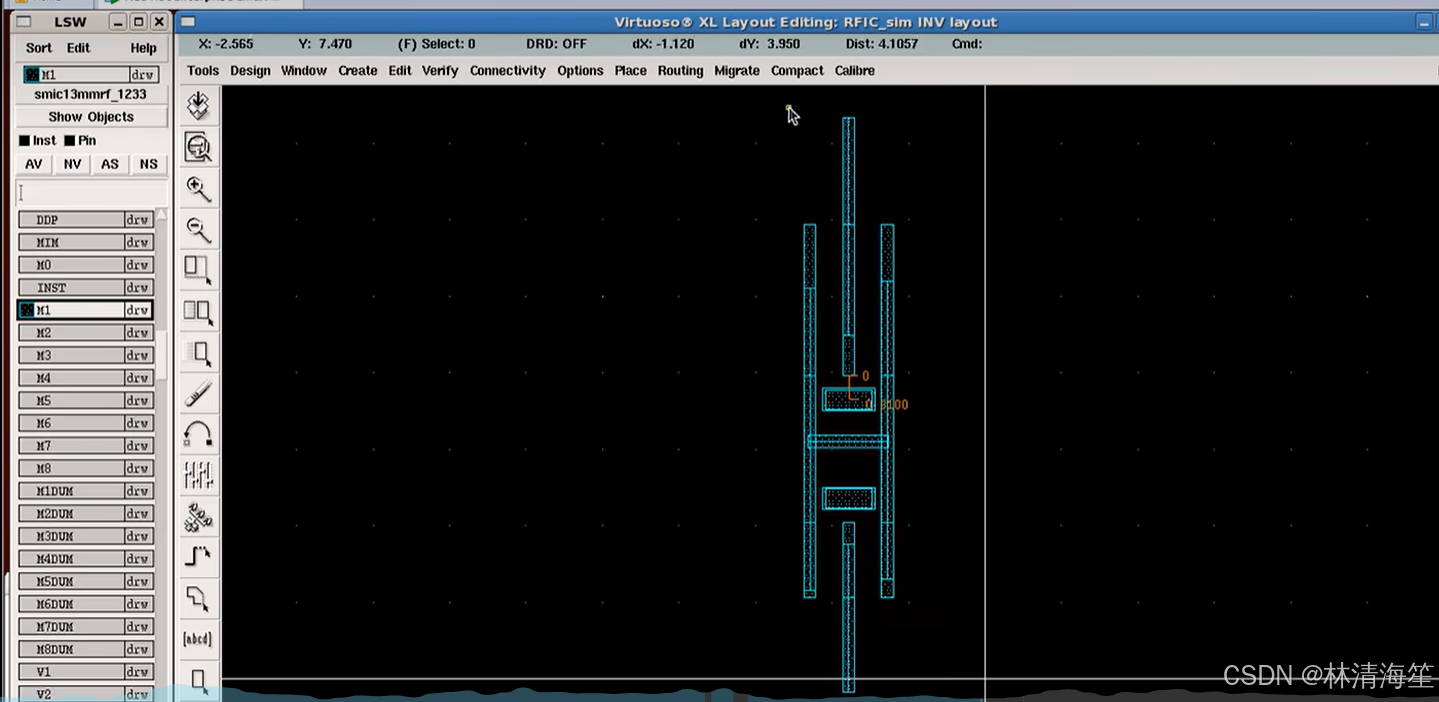Click the NS none-selectable button

coord(148,164)
